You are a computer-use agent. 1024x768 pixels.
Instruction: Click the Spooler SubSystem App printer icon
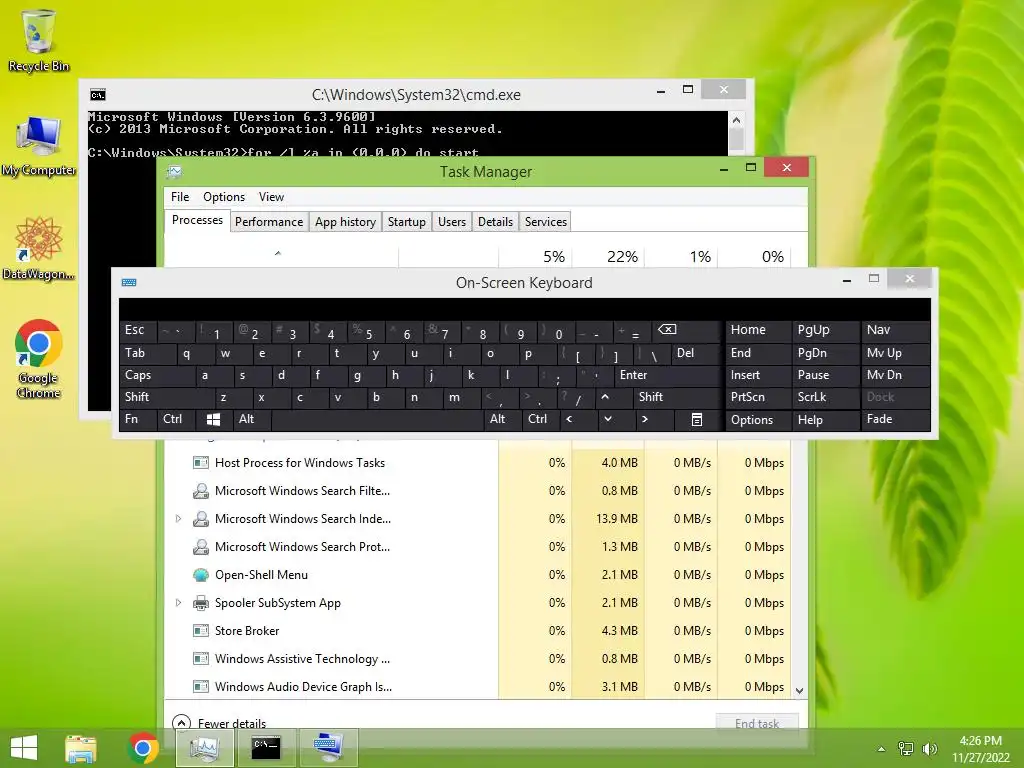point(200,603)
